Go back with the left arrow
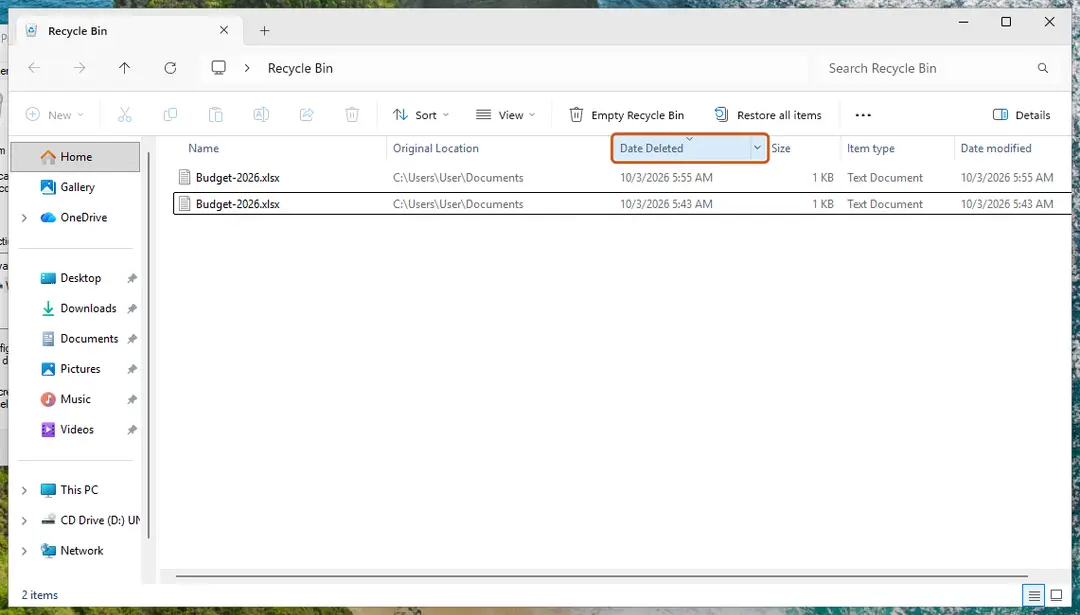Screen dimensions: 1080x615 pos(34,67)
